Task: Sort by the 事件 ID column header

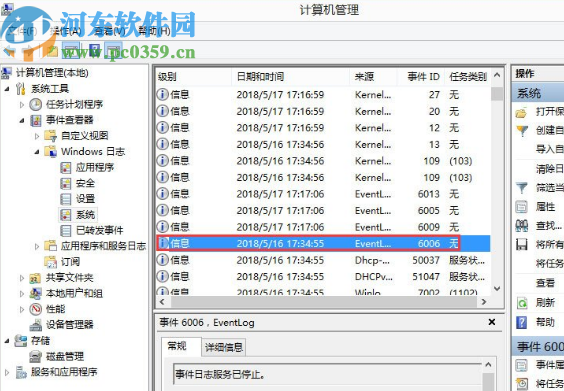Action: click(x=421, y=77)
